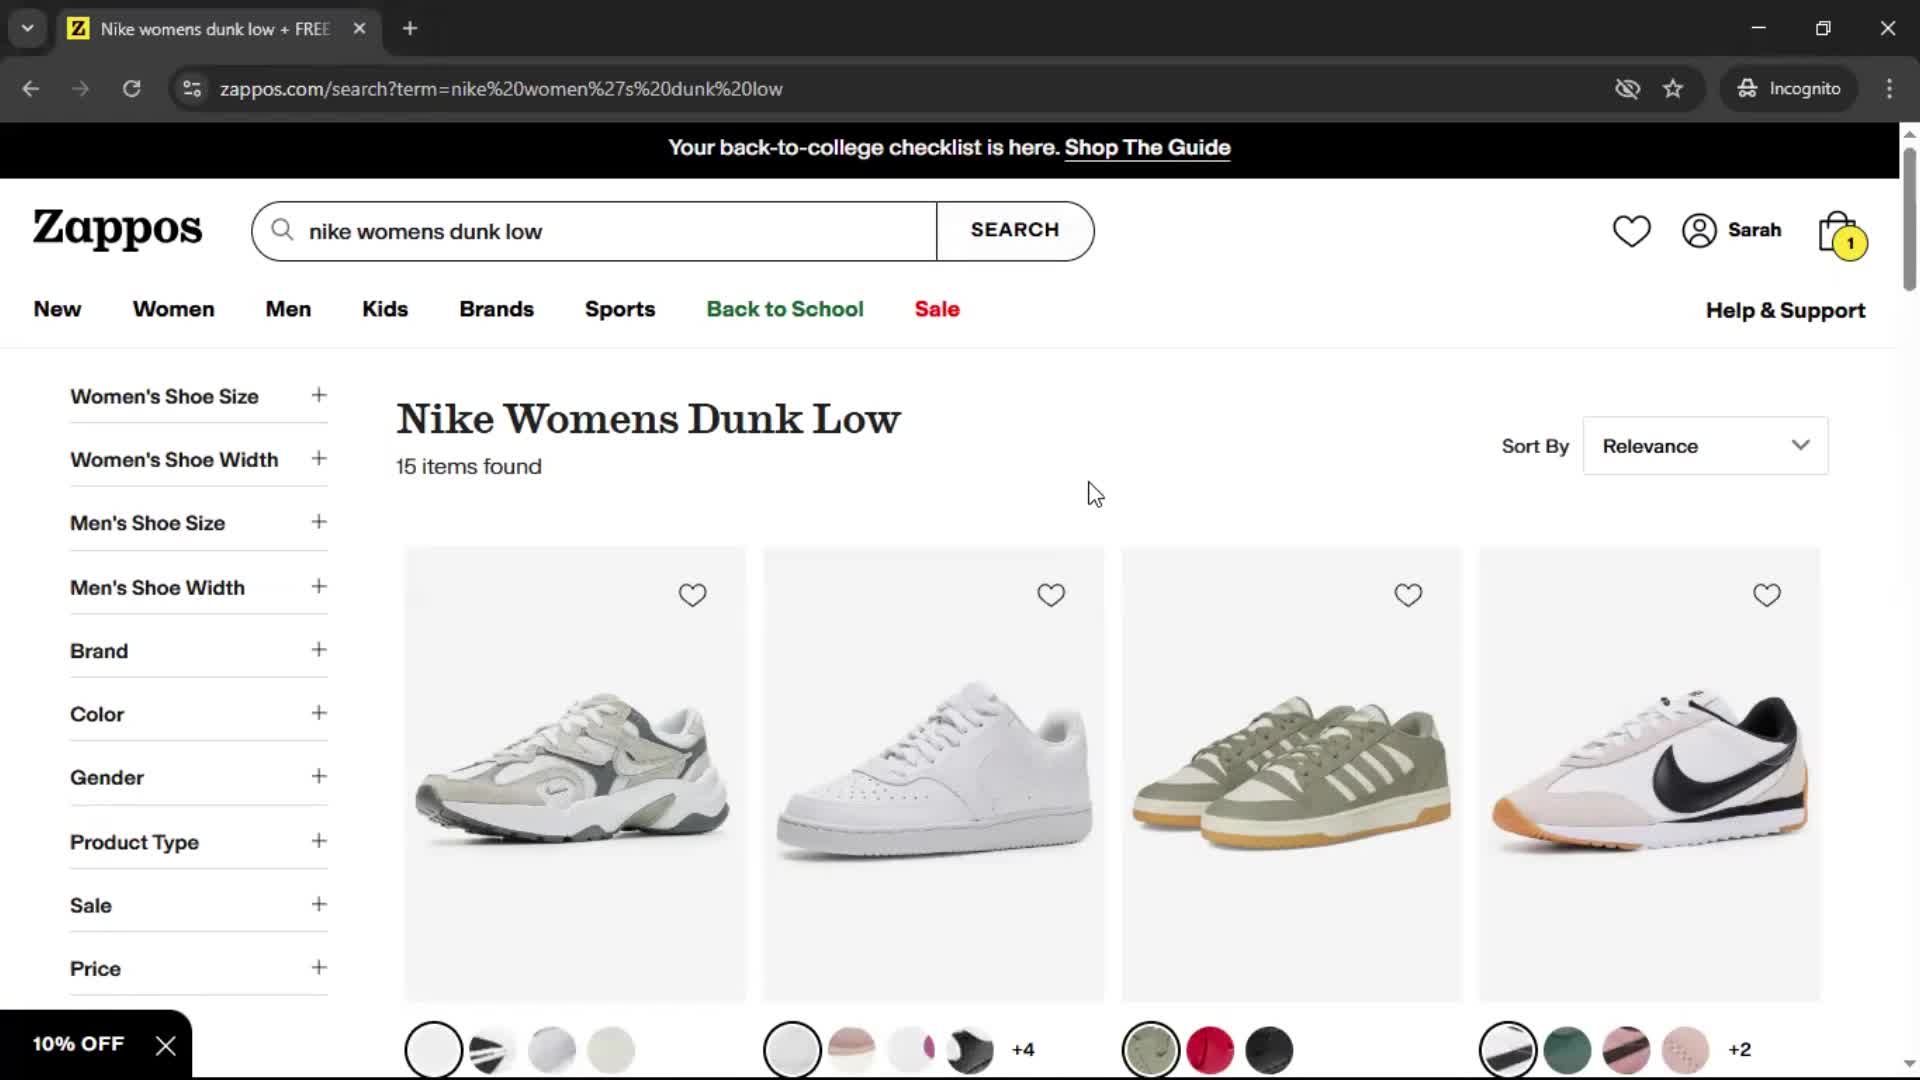The height and width of the screenshot is (1080, 1920).
Task: Expand the Color filter
Action: [198, 714]
